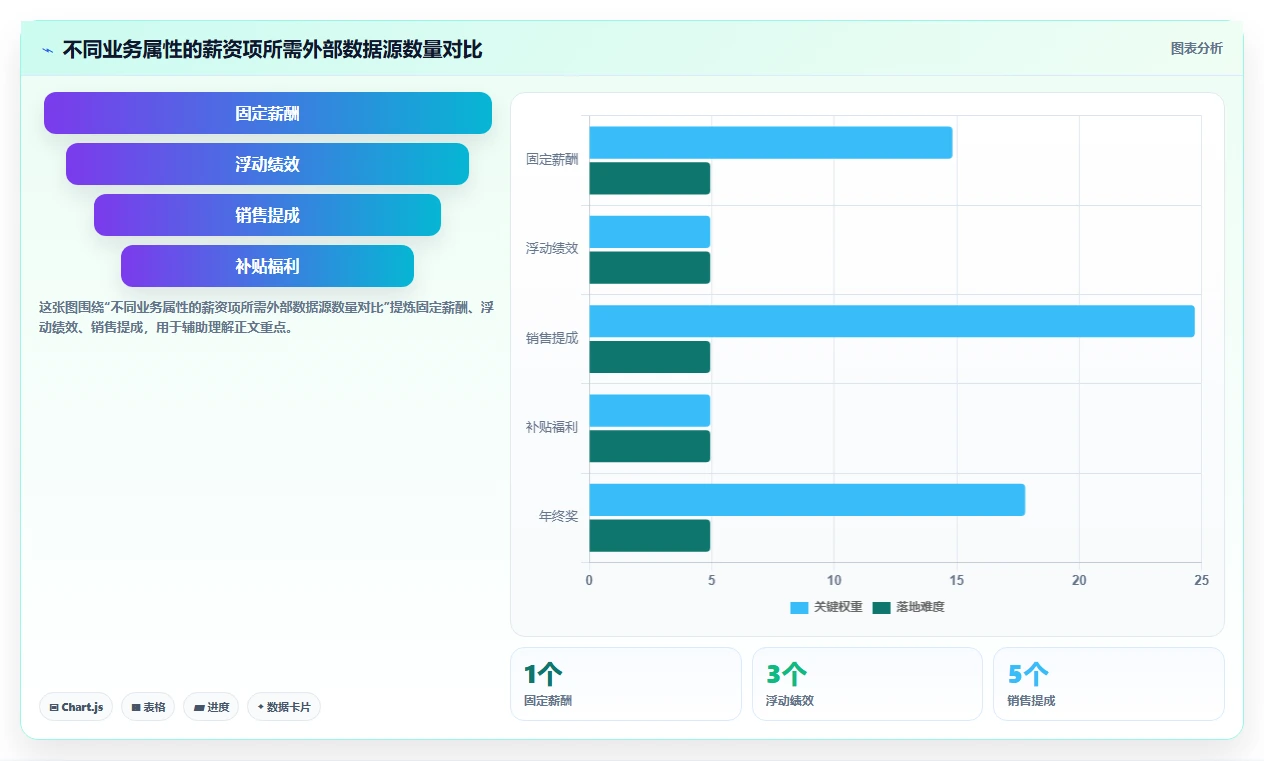Click the 固定薪酬 落地难度 green bar

click(x=650, y=178)
